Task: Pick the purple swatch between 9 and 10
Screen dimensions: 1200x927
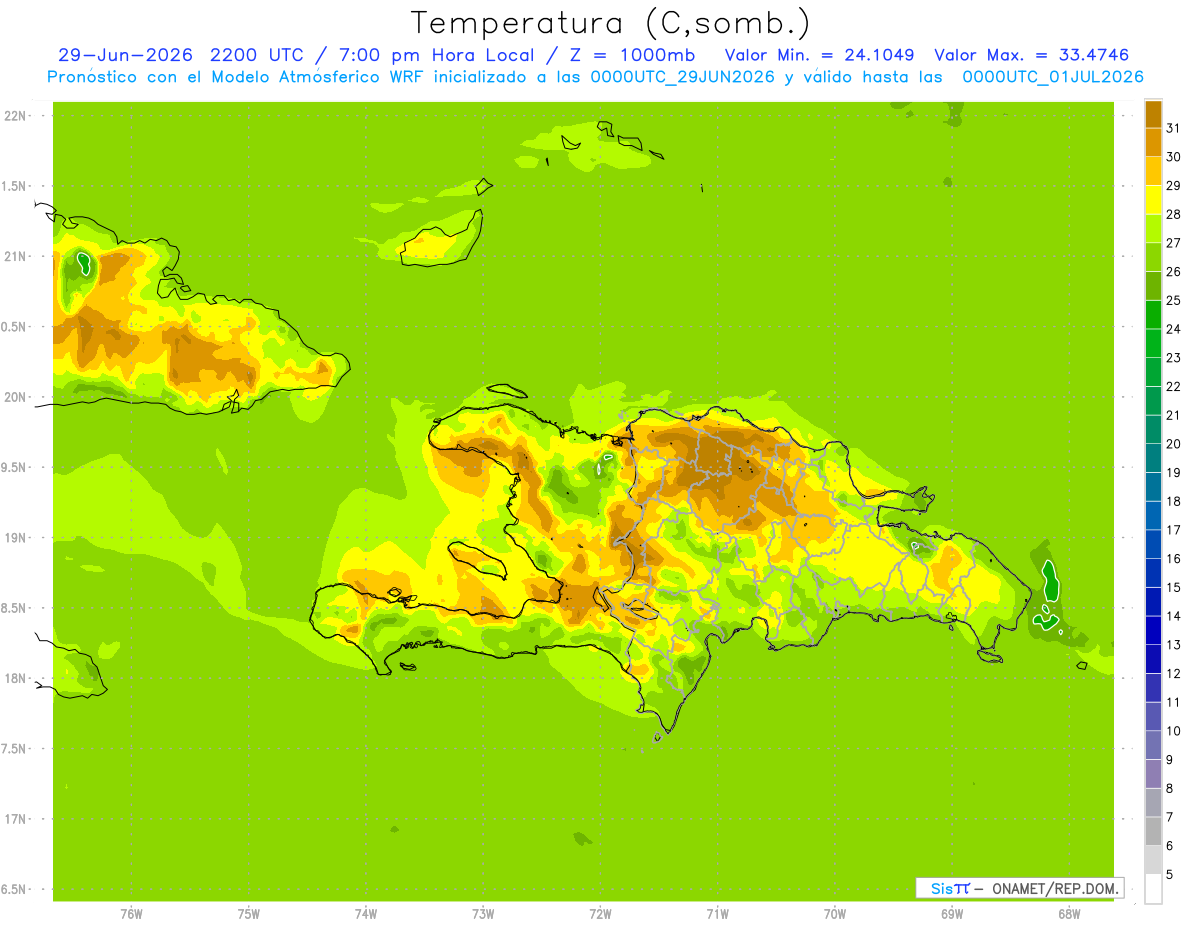Action: (x=1153, y=746)
